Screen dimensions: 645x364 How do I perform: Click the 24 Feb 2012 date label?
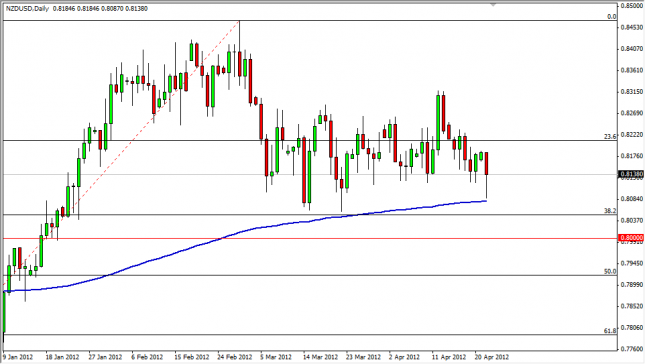[234, 357]
